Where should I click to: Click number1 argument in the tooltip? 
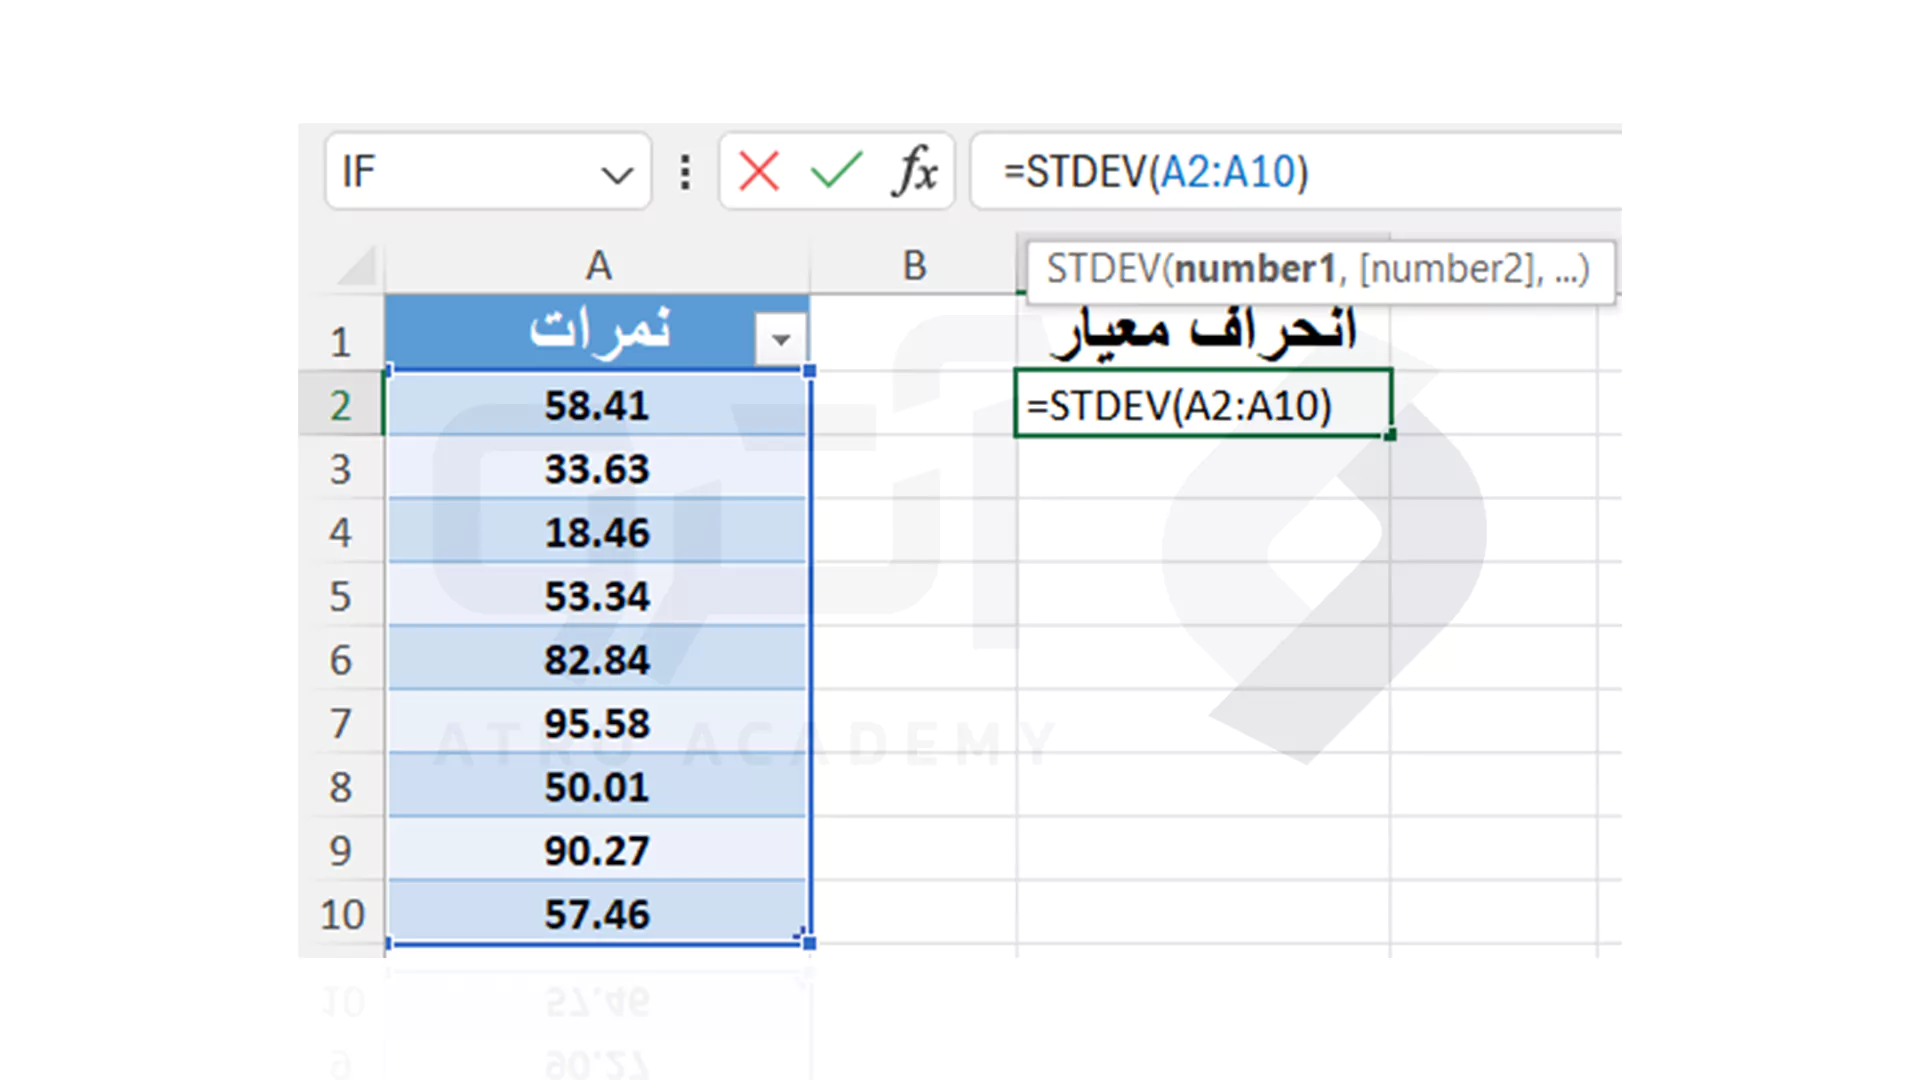(x=1254, y=269)
